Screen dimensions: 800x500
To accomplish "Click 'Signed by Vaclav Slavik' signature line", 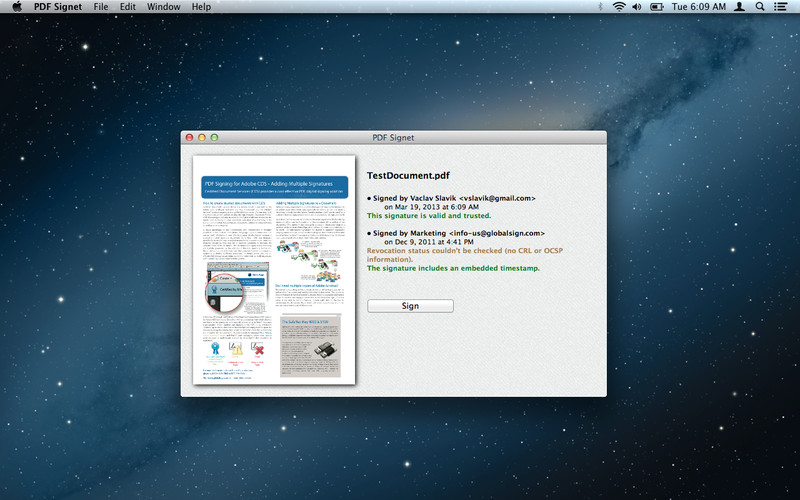I will click(x=452, y=198).
